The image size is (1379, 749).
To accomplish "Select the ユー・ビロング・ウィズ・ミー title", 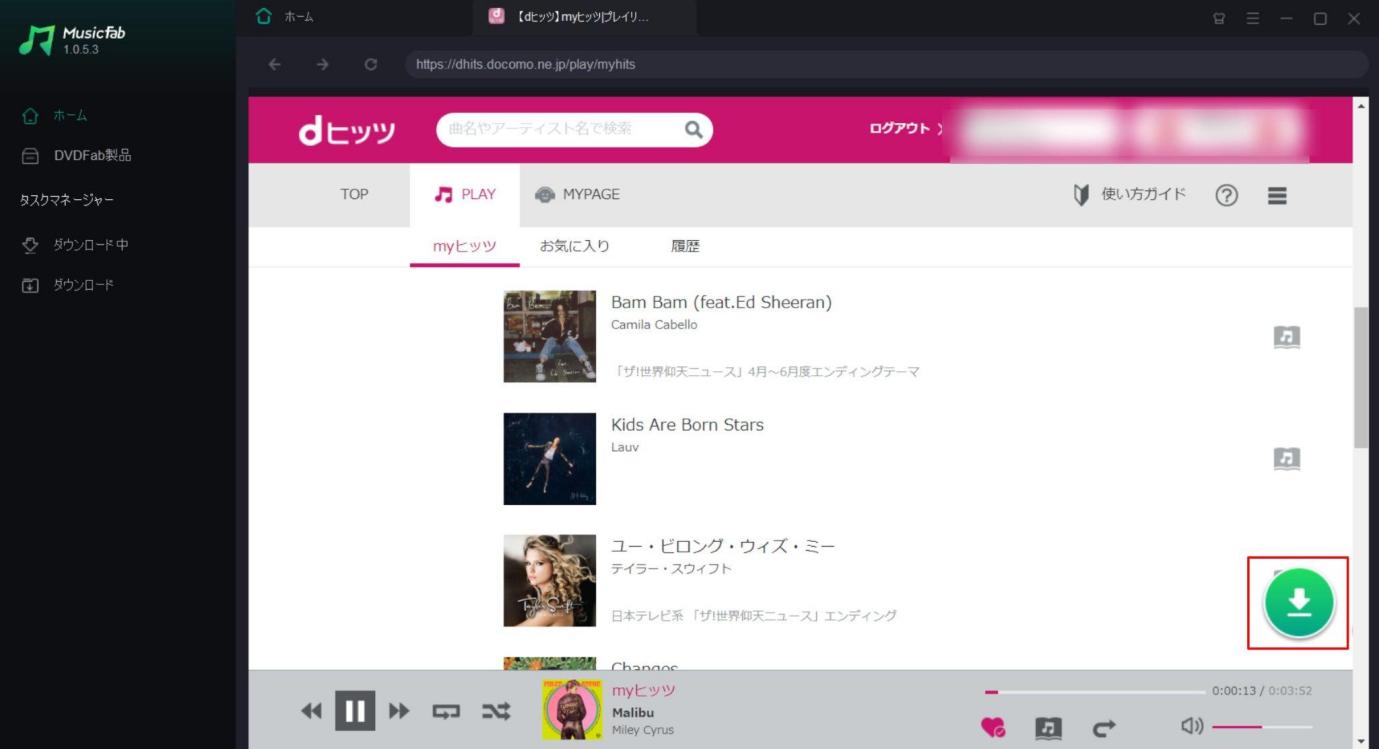I will pyautogui.click(x=723, y=546).
